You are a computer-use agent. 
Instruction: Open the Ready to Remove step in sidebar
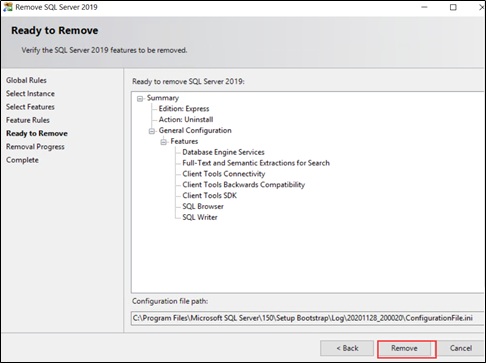pyautogui.click(x=37, y=133)
